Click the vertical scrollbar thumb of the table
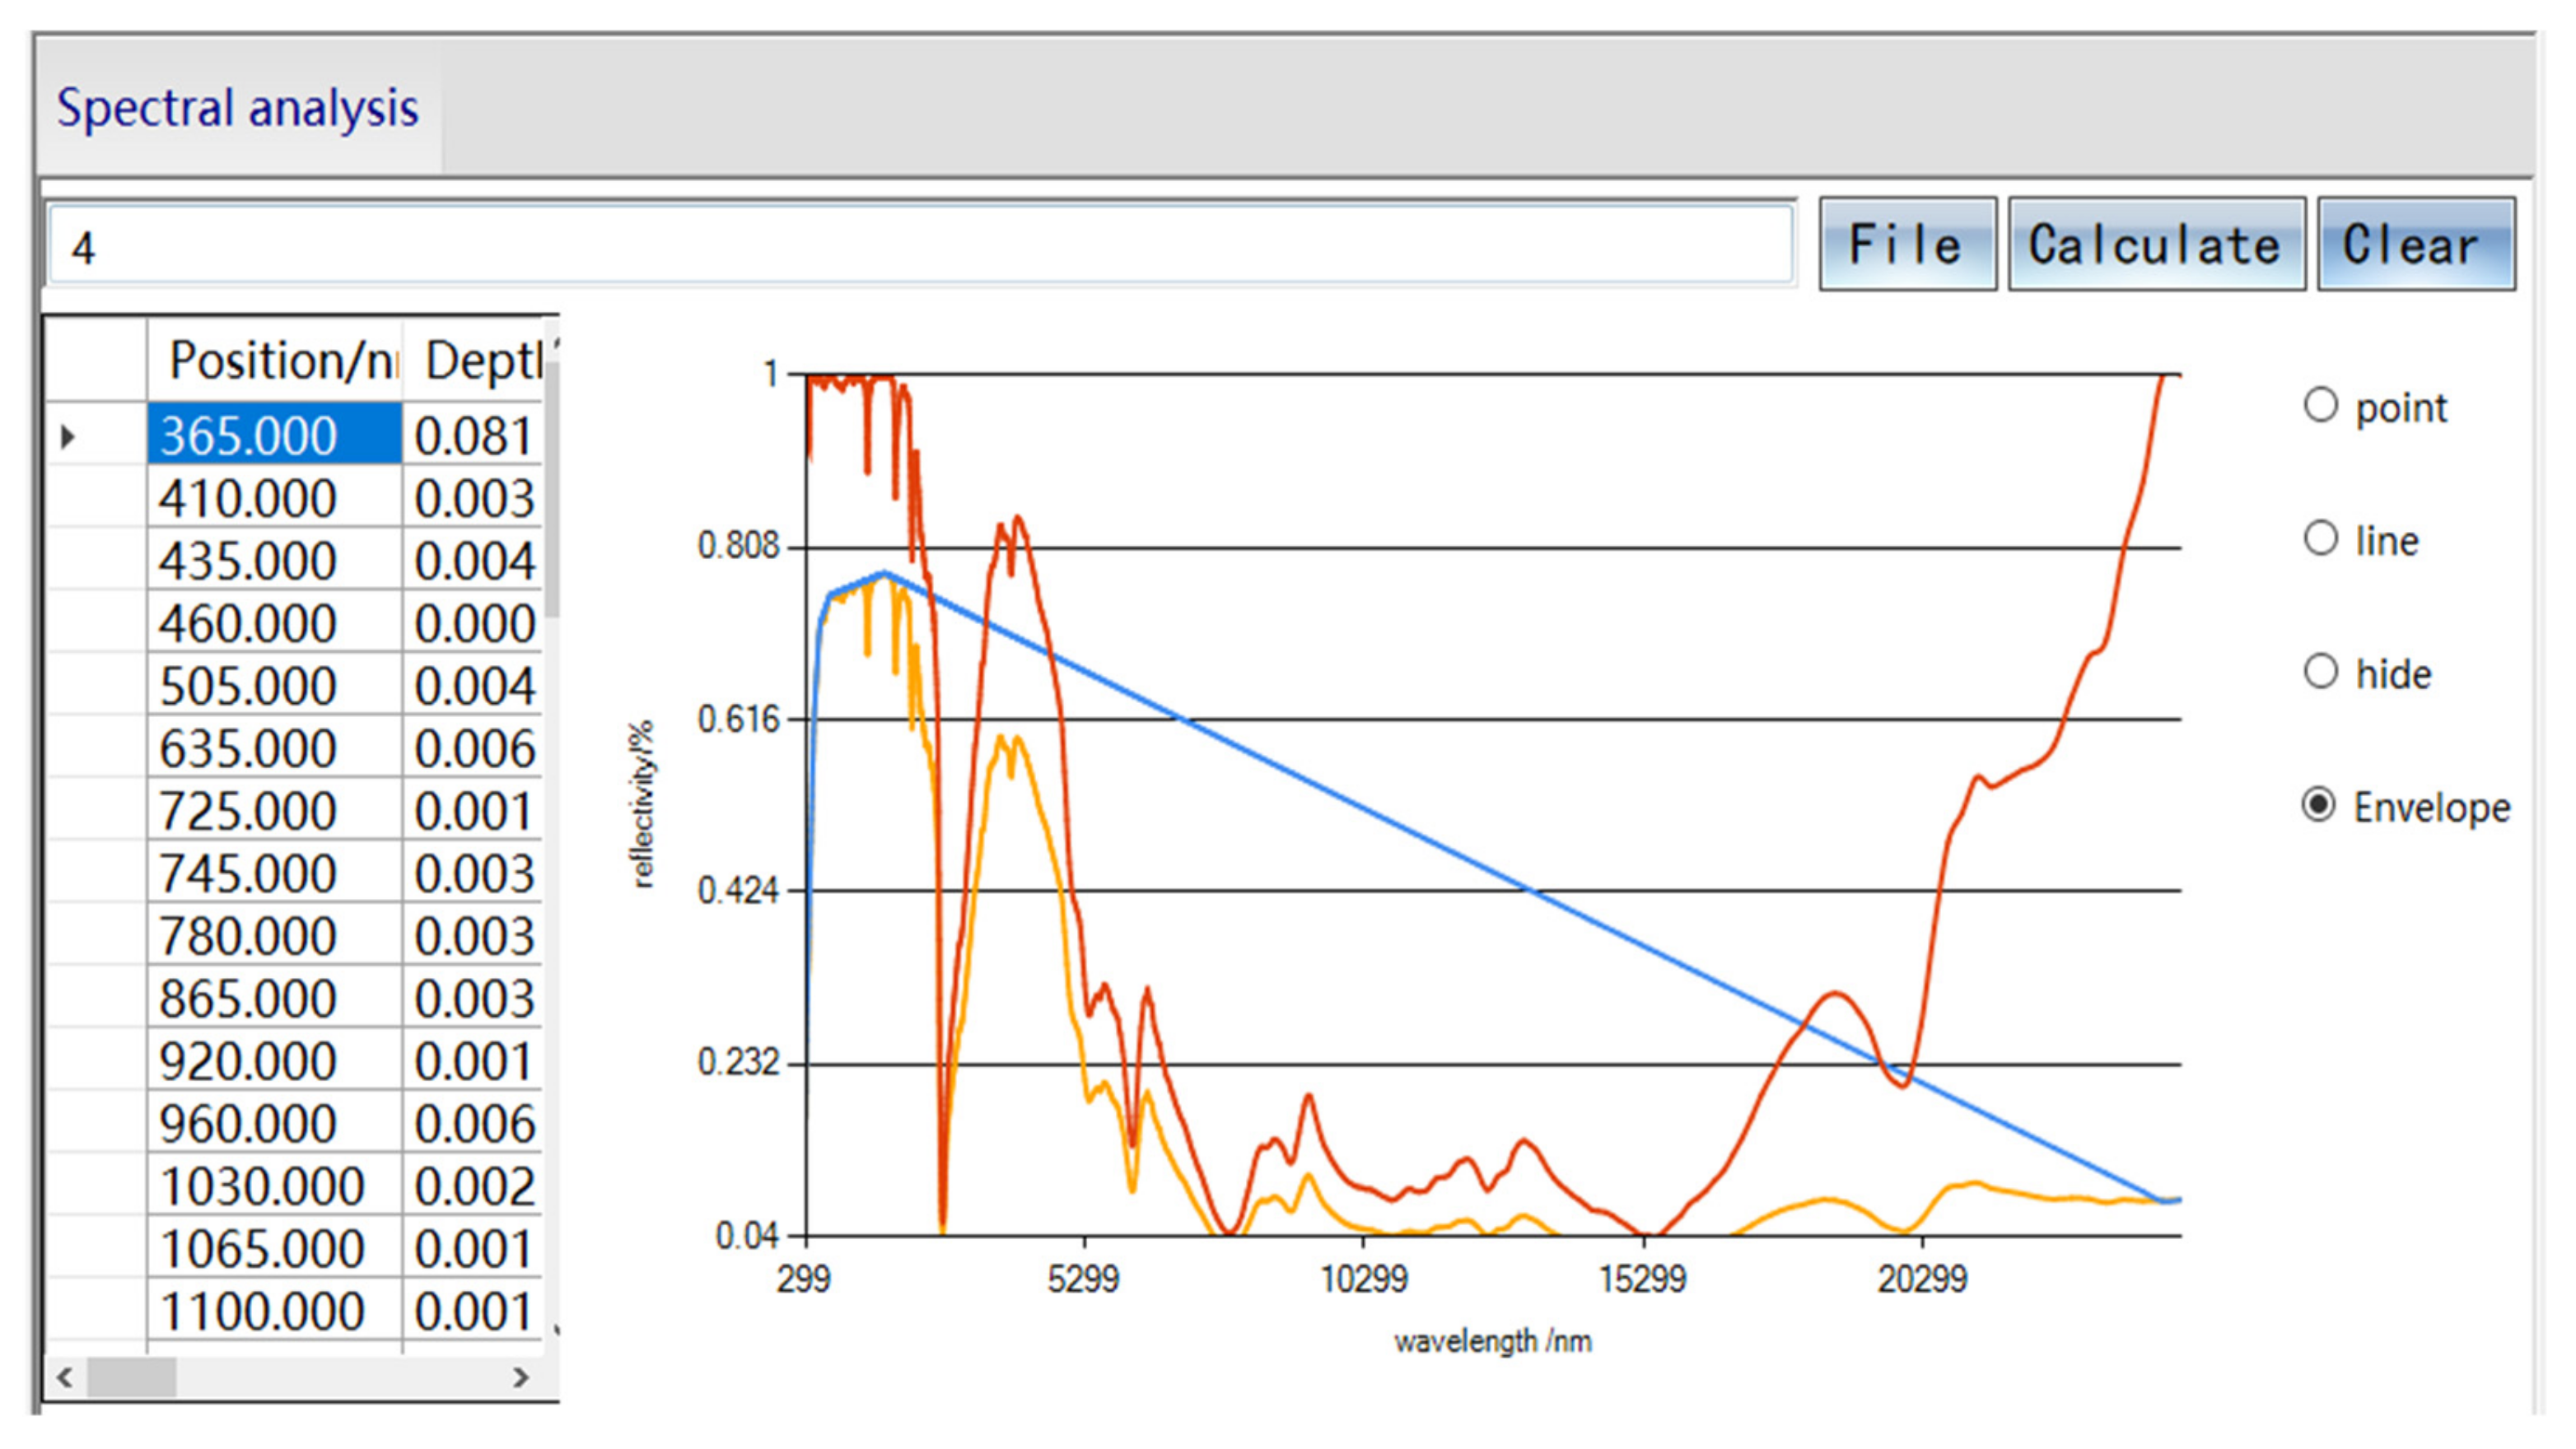This screenshot has width=2576, height=1449. (x=552, y=490)
